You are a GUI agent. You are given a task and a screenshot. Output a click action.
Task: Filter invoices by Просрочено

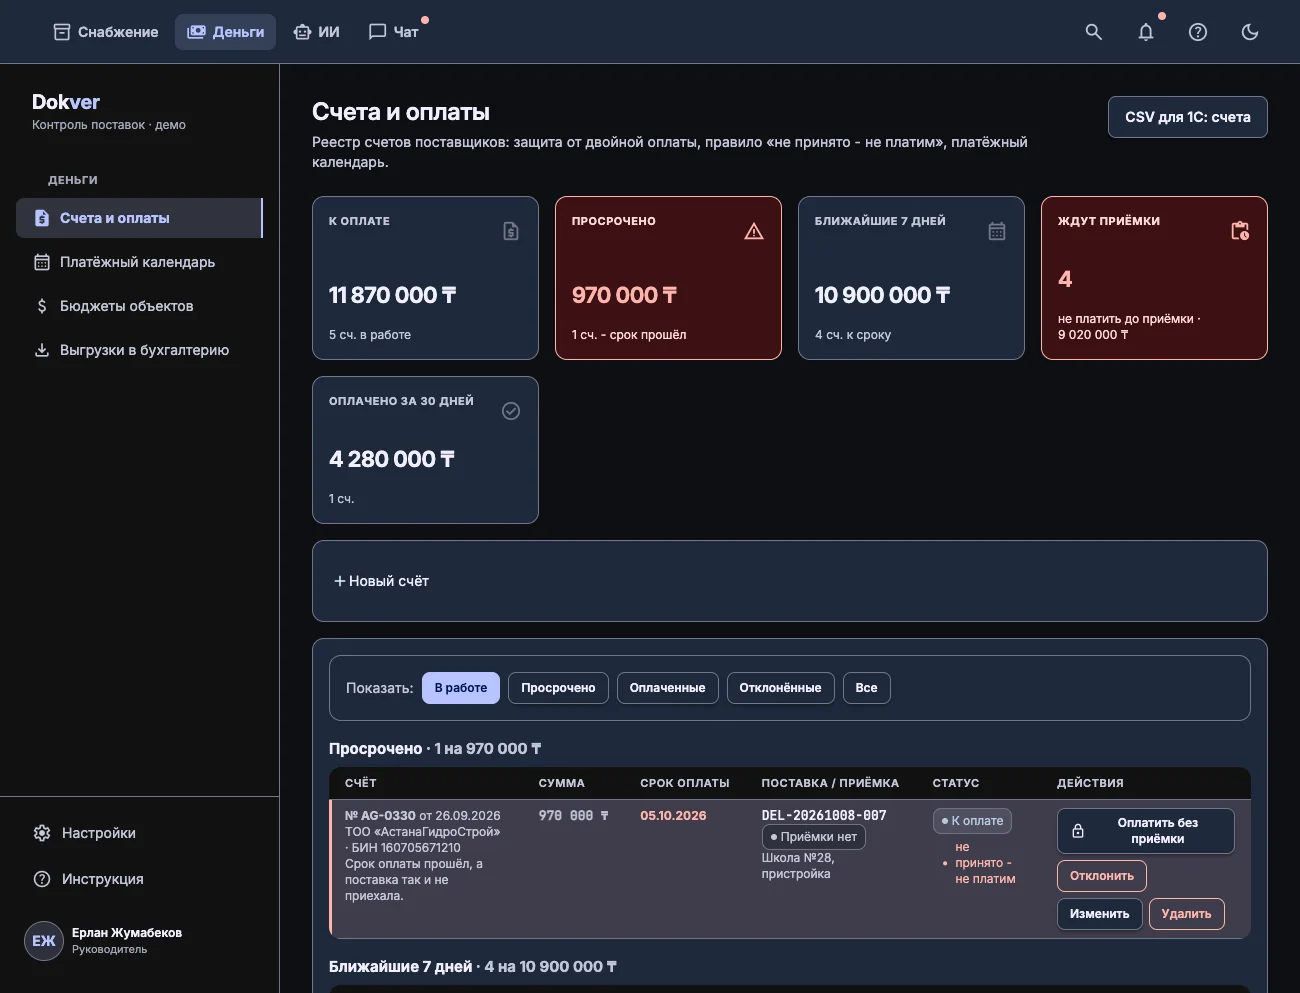[558, 688]
